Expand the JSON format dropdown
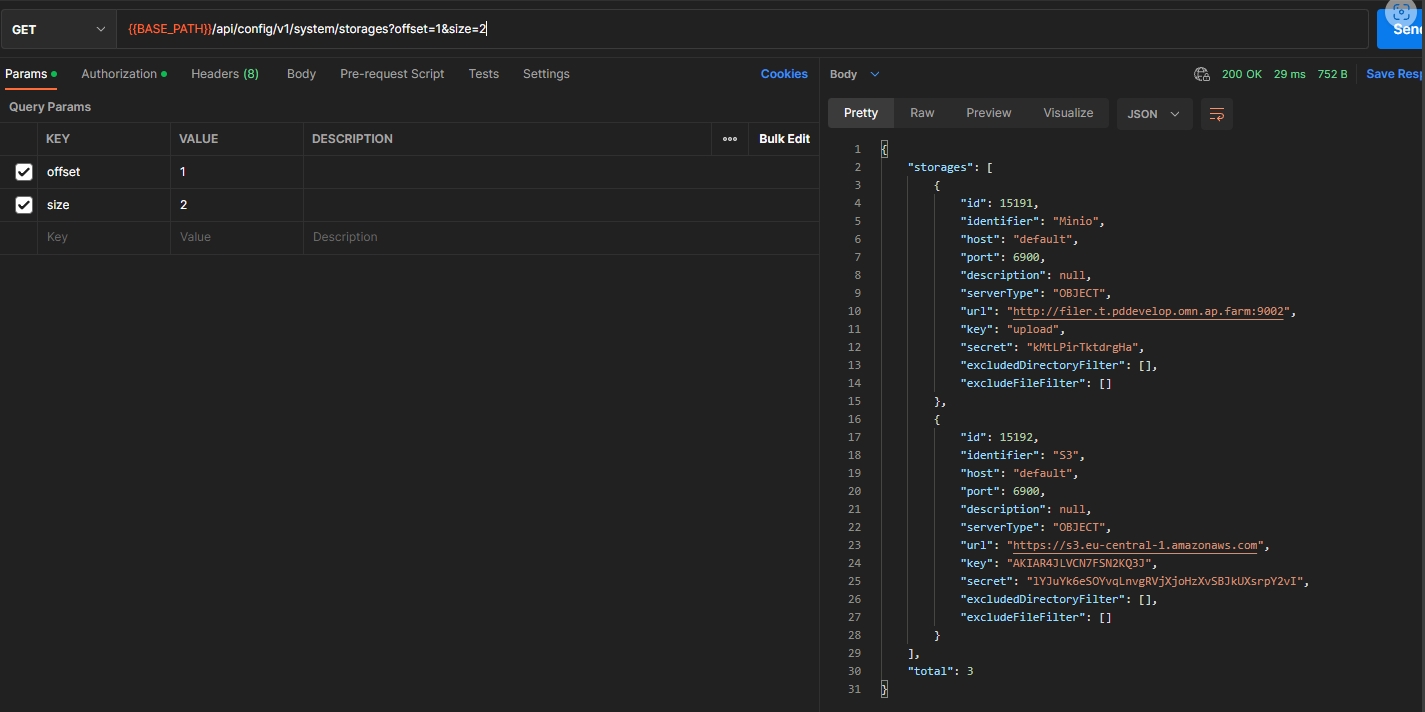Viewport: 1425px width, 712px height. click(1154, 114)
